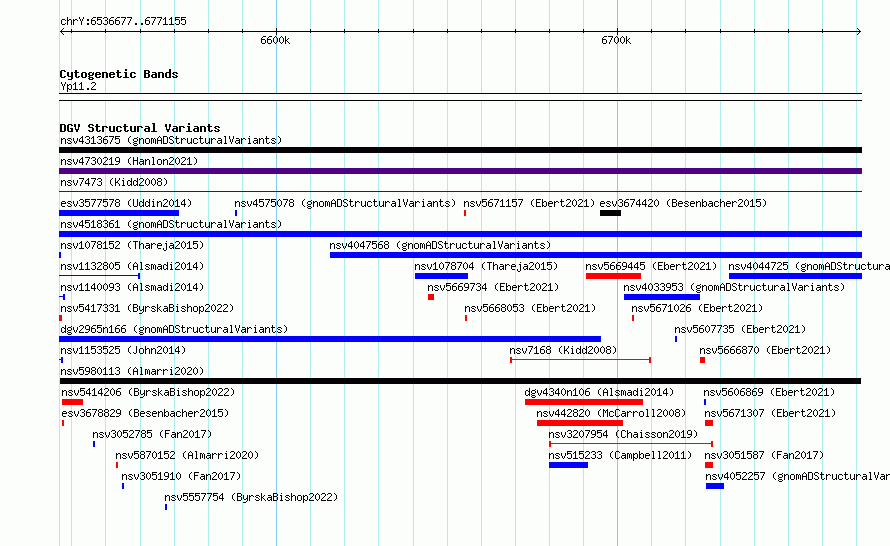This screenshot has width=890, height=546.
Task: Select the long blue dgv2965n166 bar
Action: point(330,339)
